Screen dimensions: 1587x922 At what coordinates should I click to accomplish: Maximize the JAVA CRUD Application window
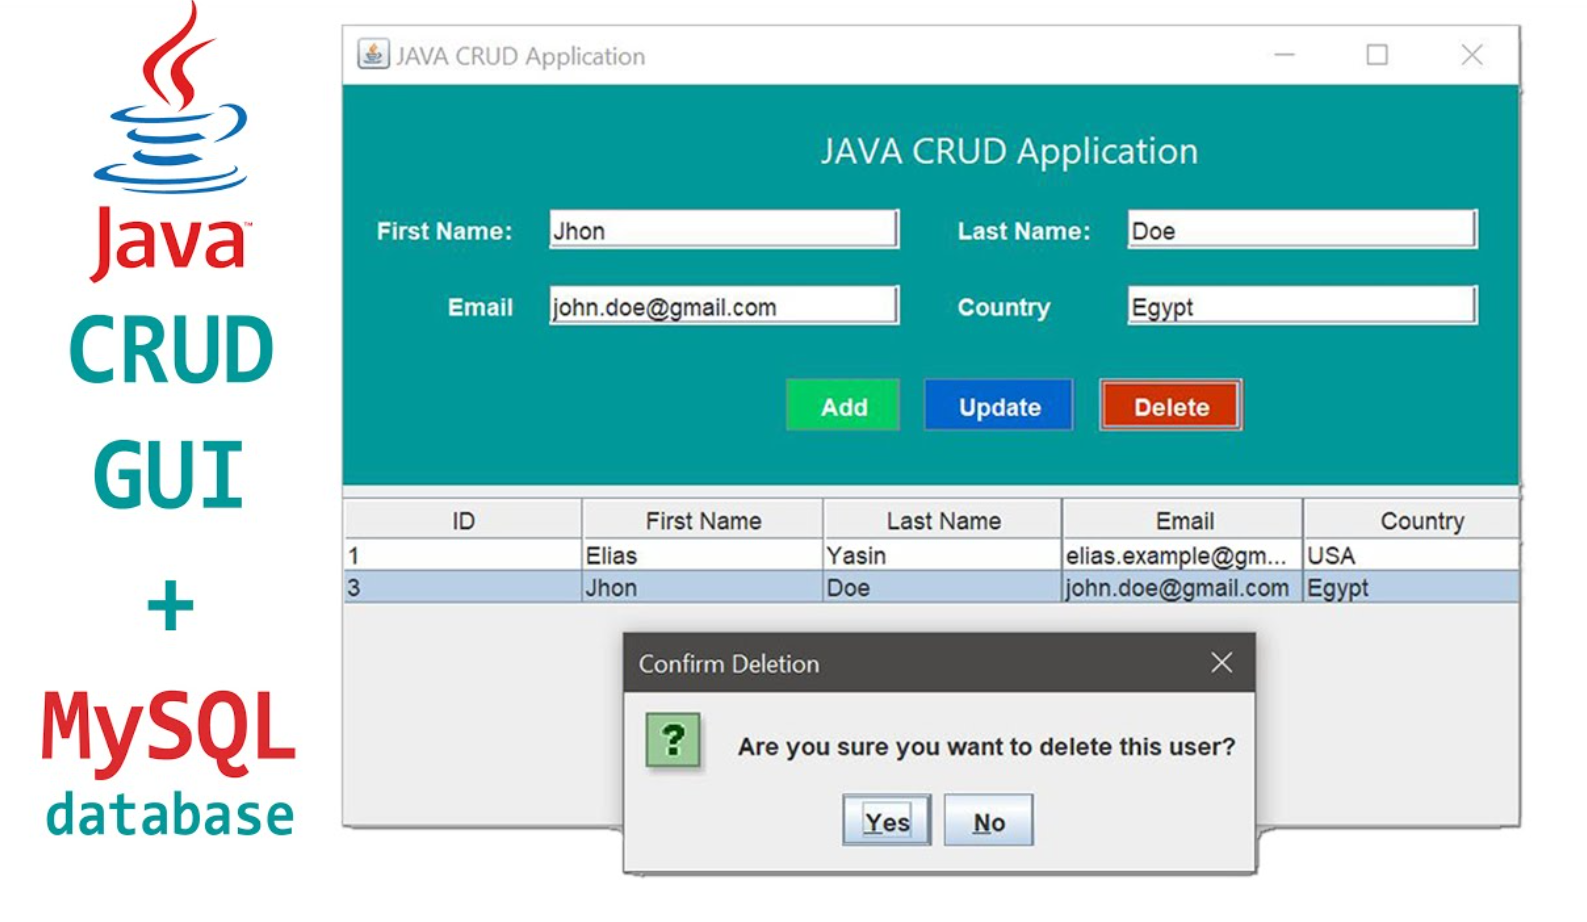(x=1377, y=54)
